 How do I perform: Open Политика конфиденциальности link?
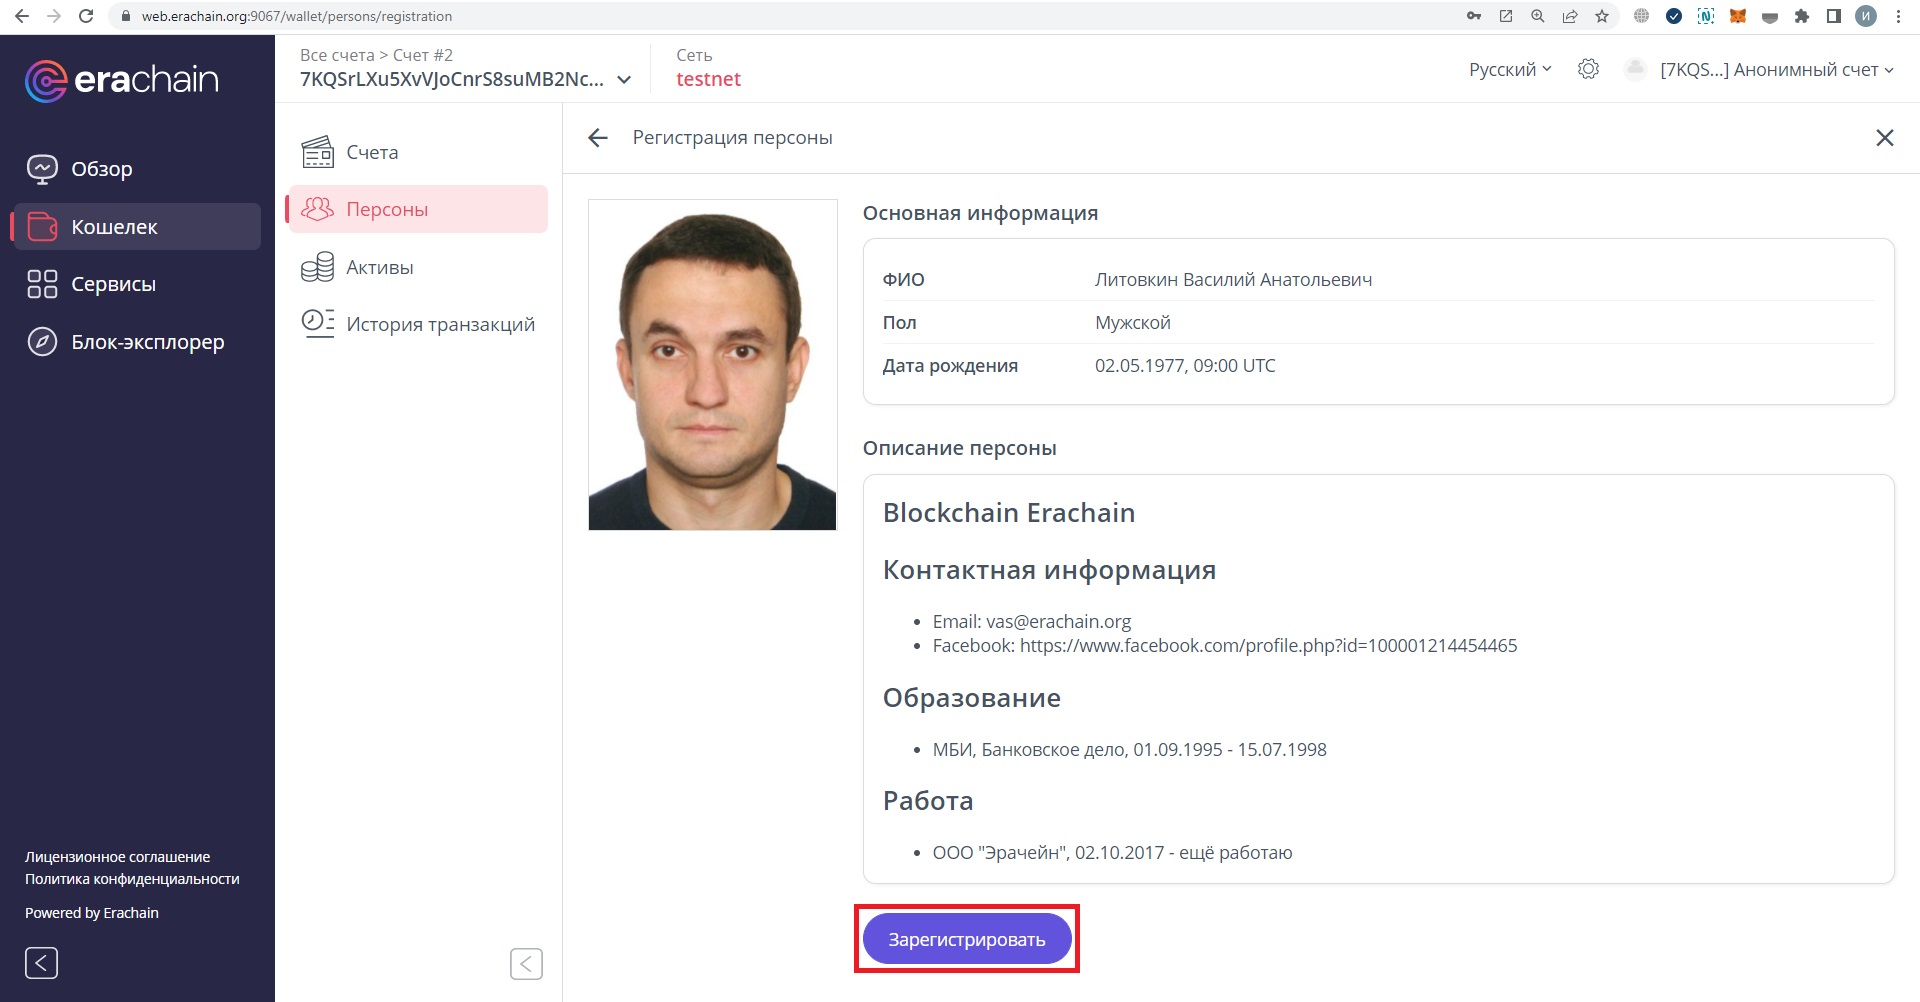[132, 879]
